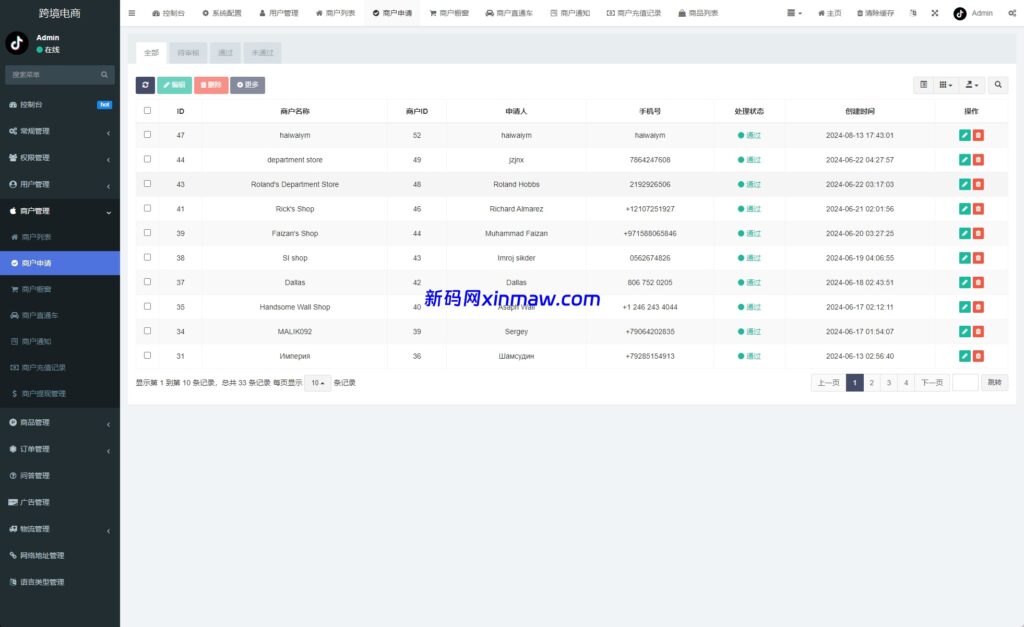Click the TikTok logo next to Admin
1024x627 pixels.
coord(959,14)
